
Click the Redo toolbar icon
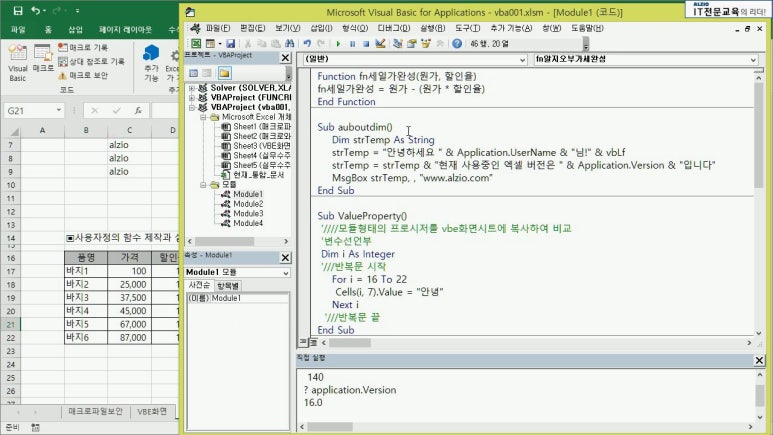pos(321,44)
